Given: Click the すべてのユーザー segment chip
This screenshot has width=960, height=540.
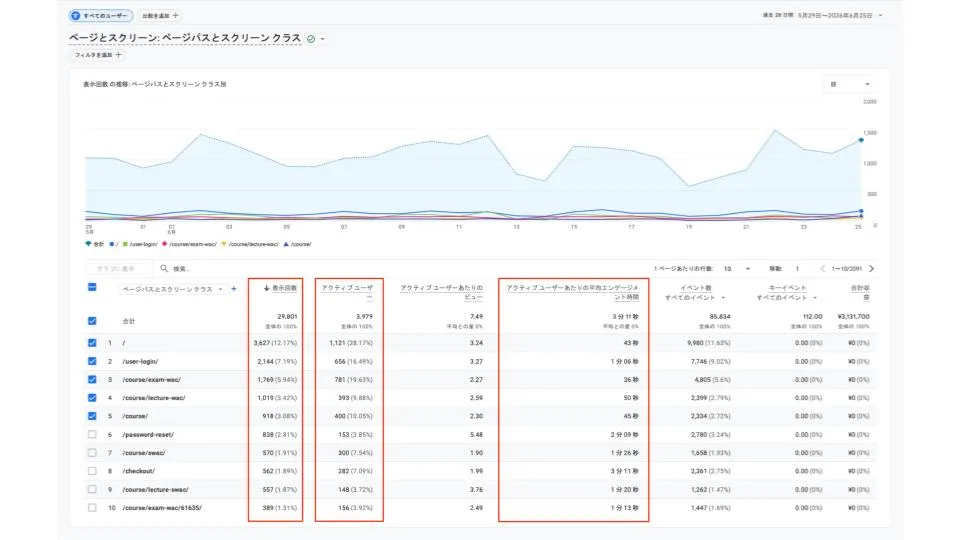Looking at the screenshot, I should 101,15.
